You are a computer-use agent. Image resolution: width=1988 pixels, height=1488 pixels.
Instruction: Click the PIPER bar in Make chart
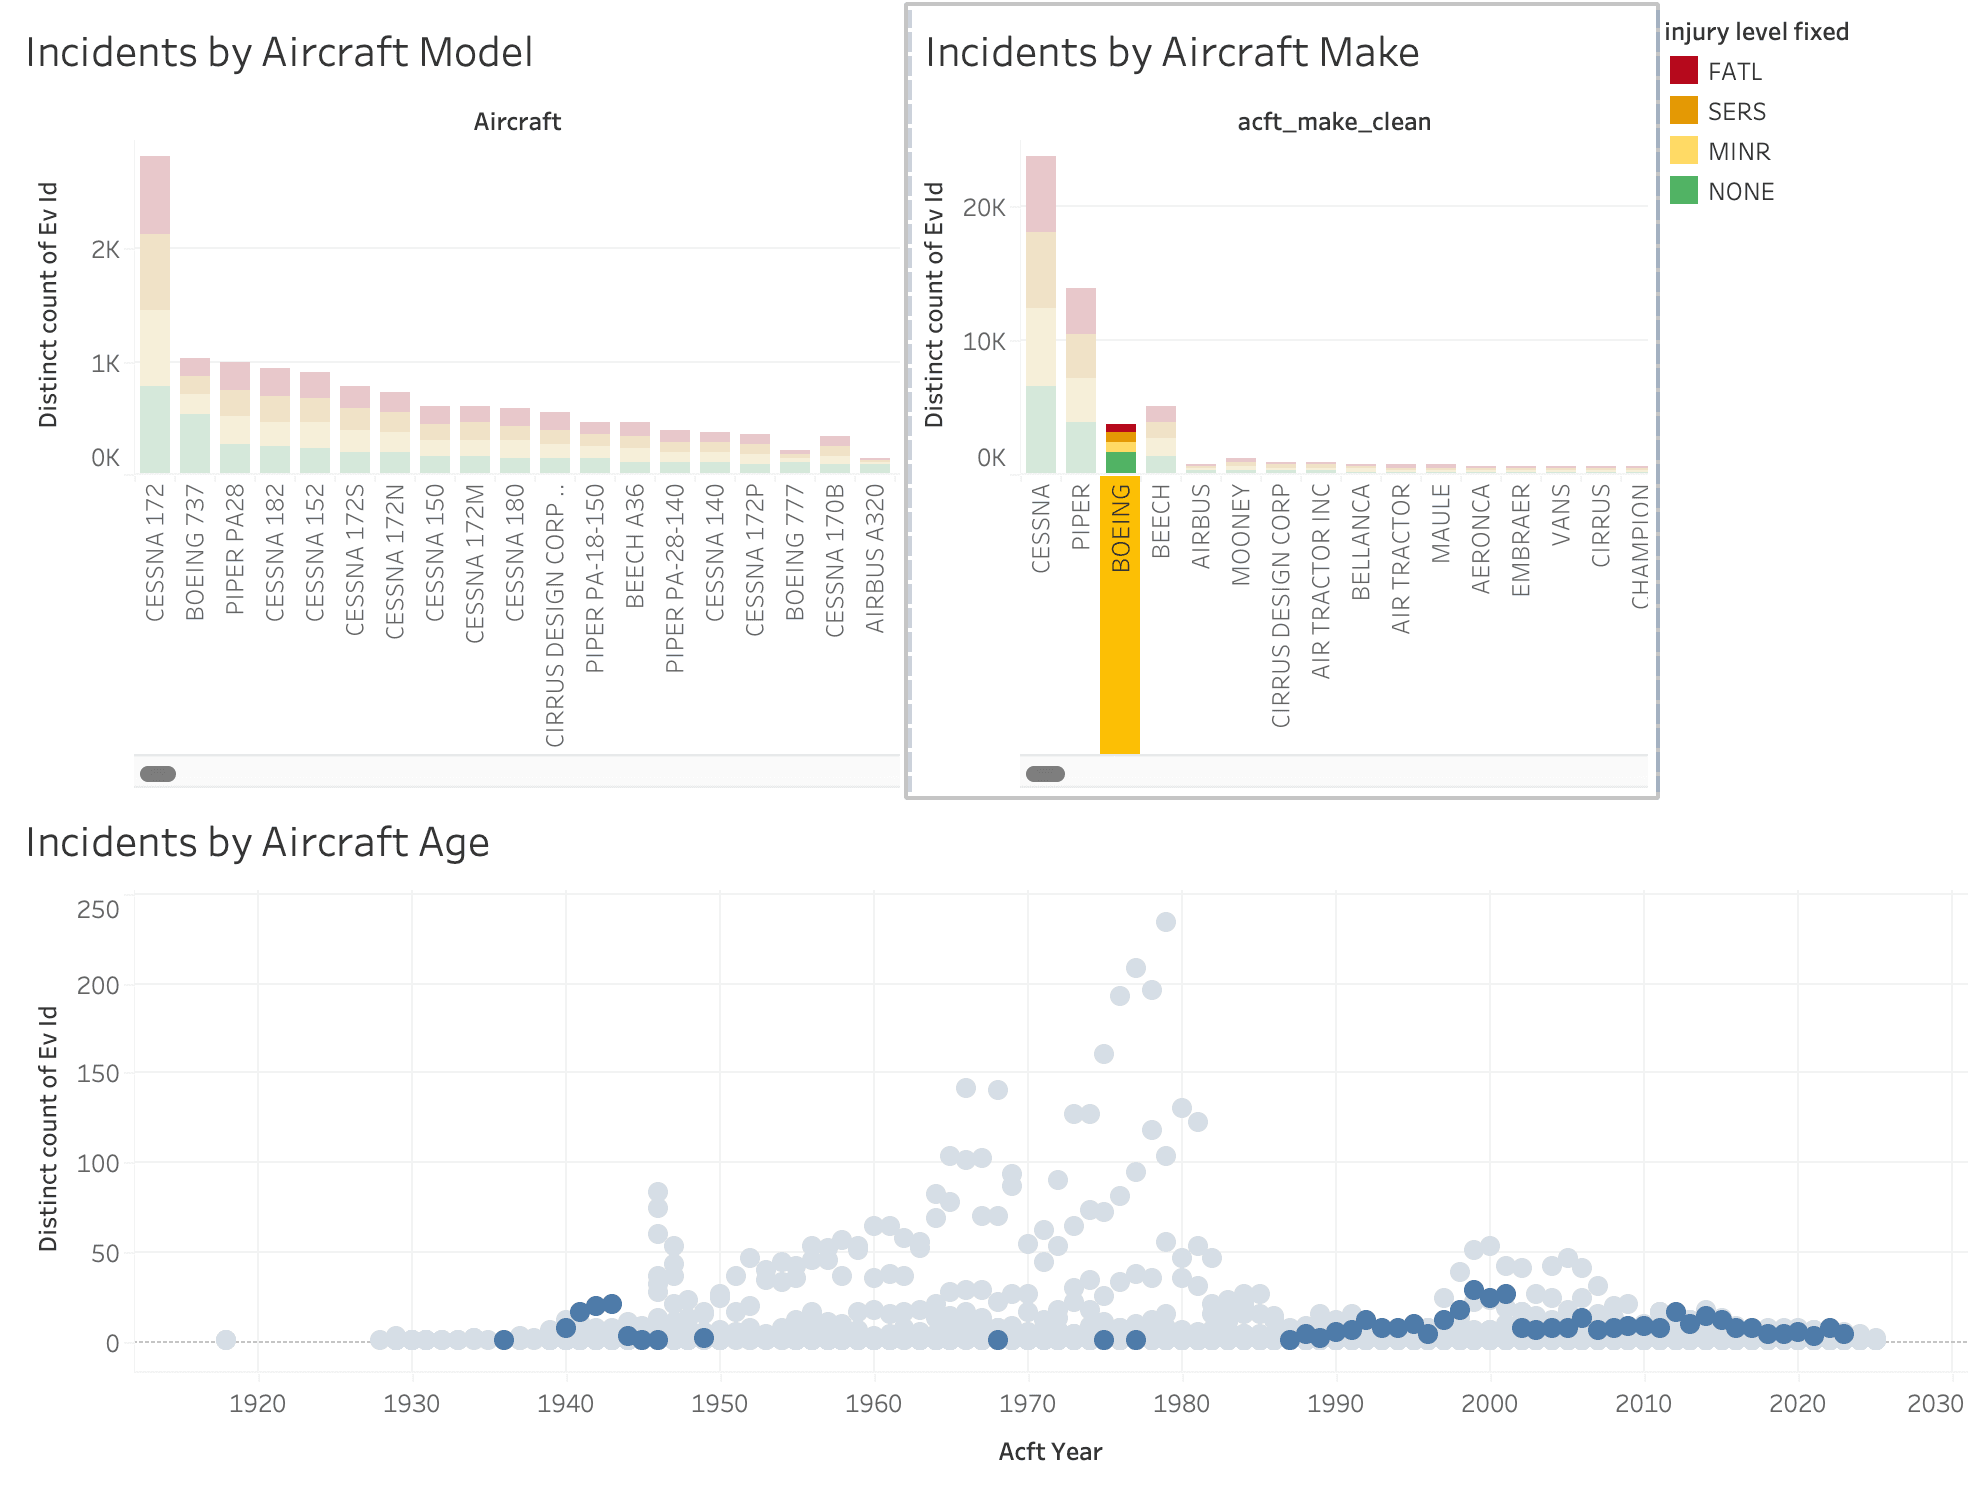pos(1081,380)
